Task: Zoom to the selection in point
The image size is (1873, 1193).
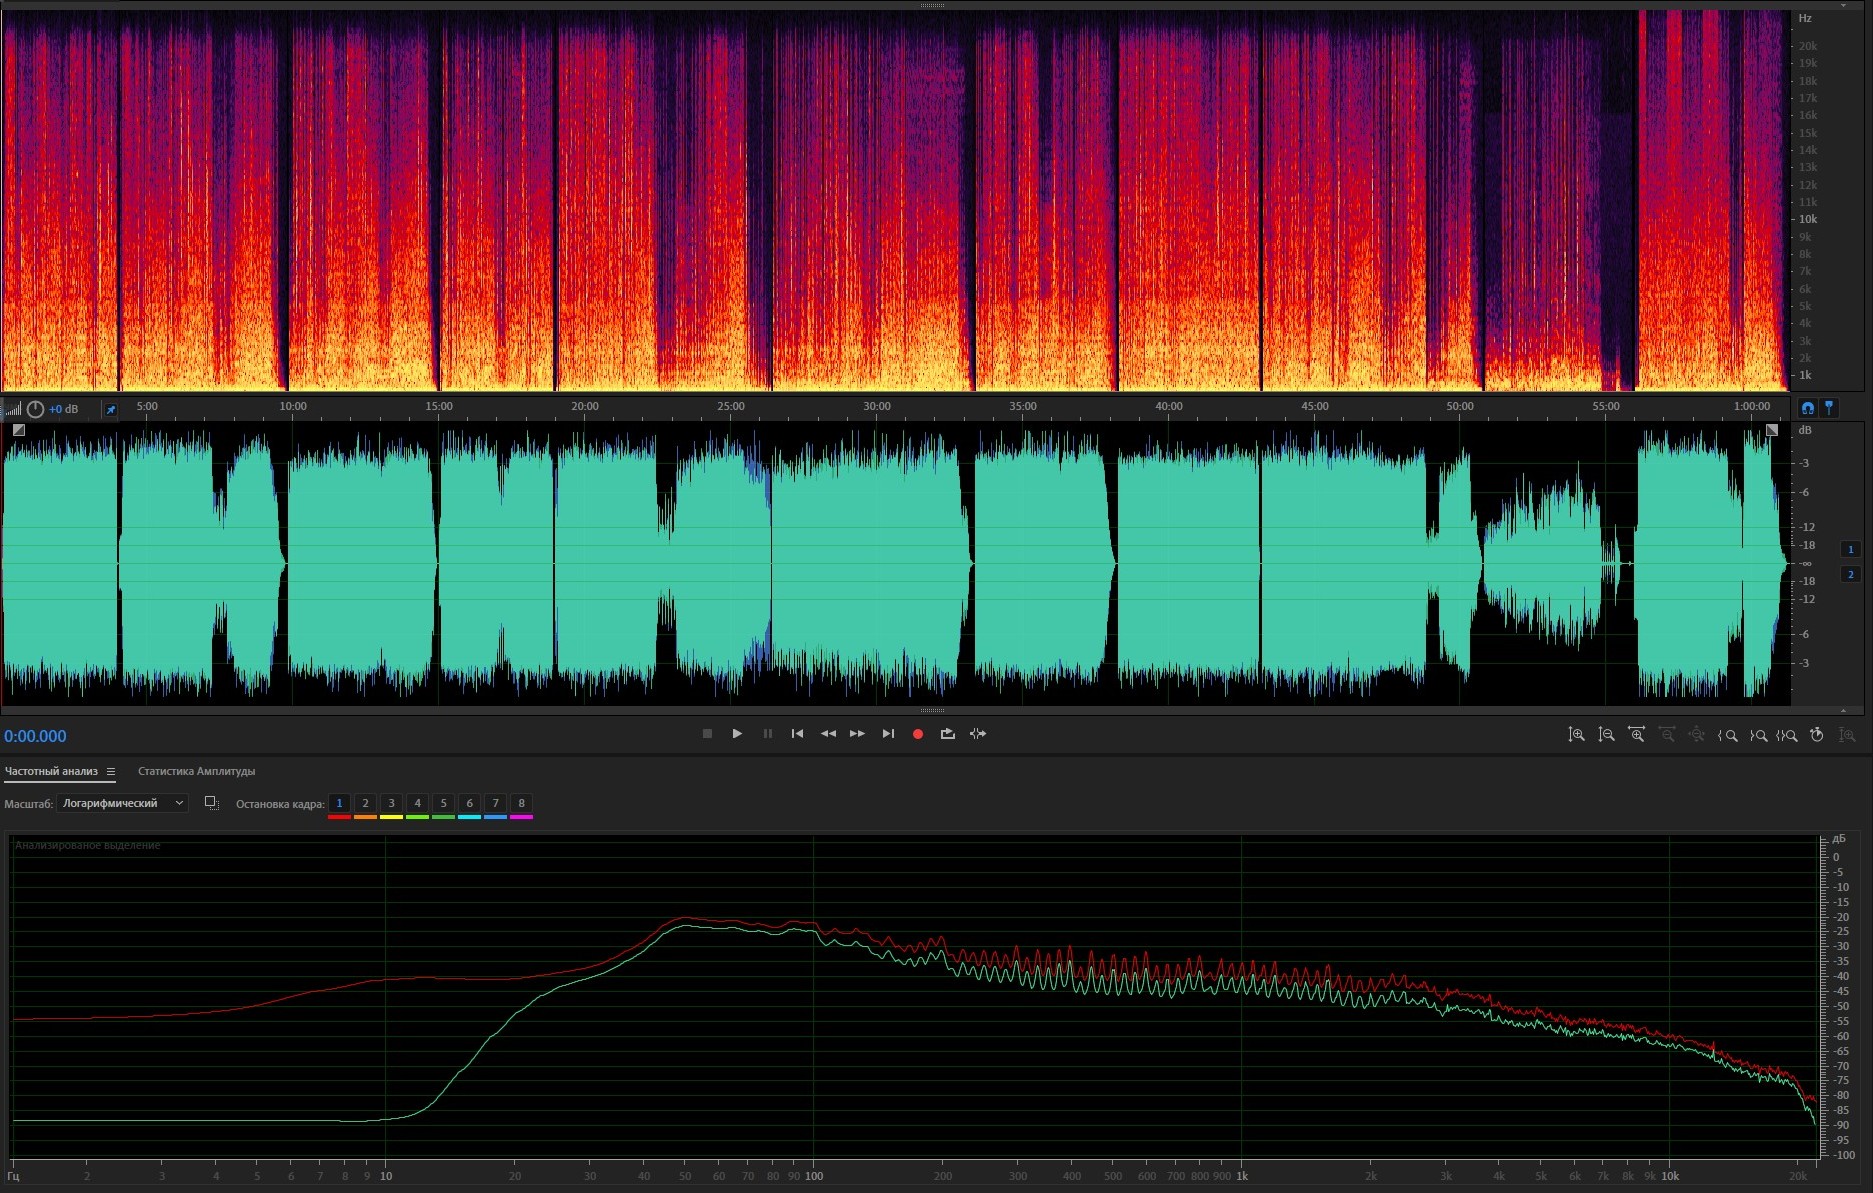Action: click(1727, 735)
